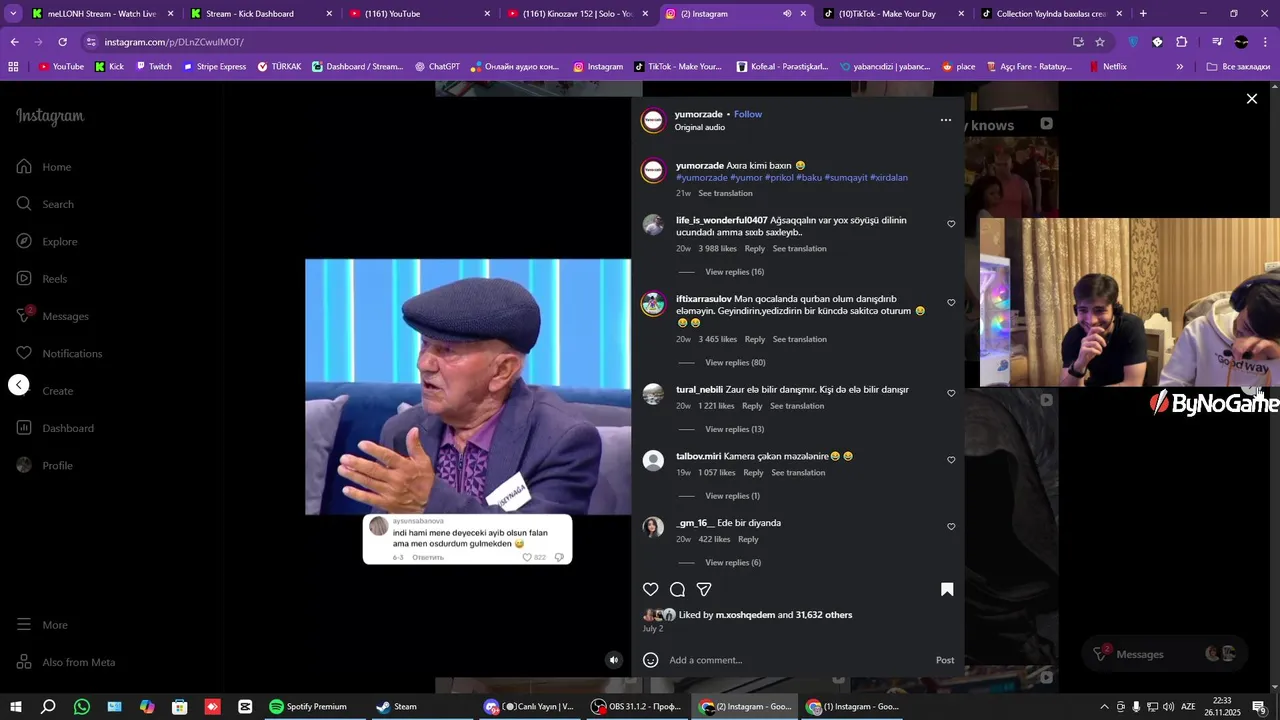Open the emoji picker in comment box

click(x=650, y=660)
